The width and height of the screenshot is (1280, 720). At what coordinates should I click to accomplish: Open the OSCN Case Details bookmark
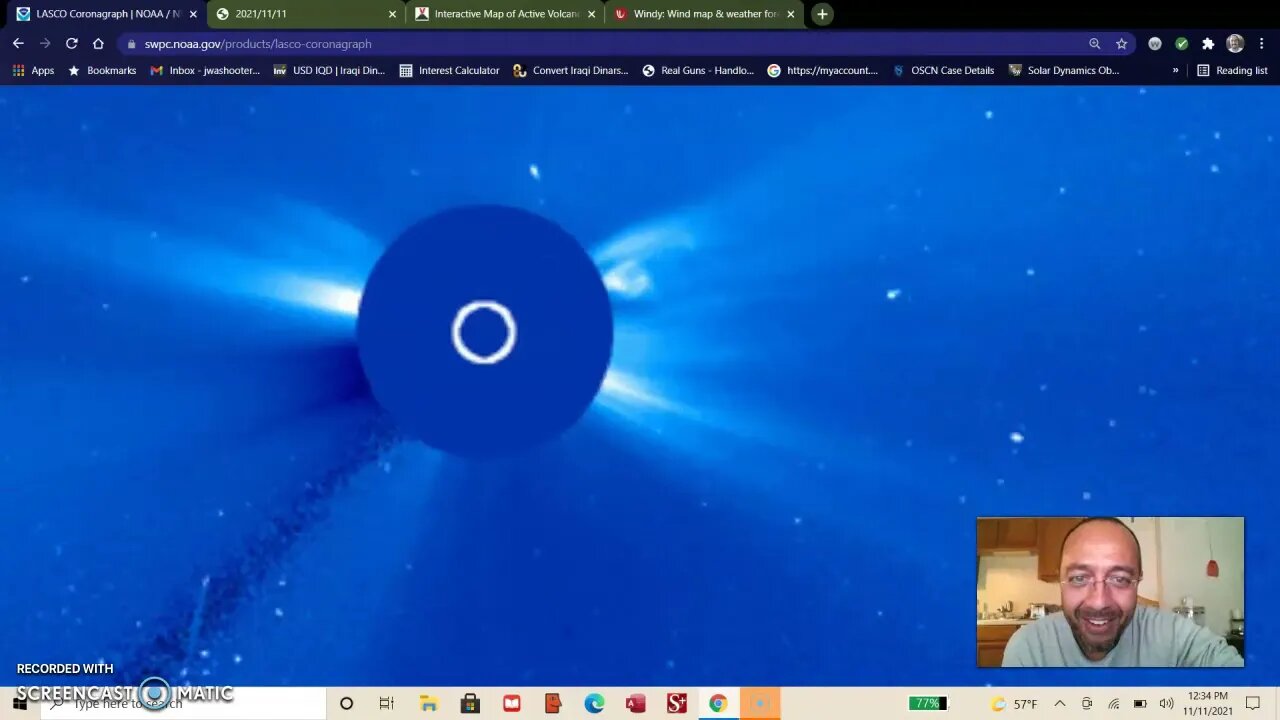(x=943, y=70)
